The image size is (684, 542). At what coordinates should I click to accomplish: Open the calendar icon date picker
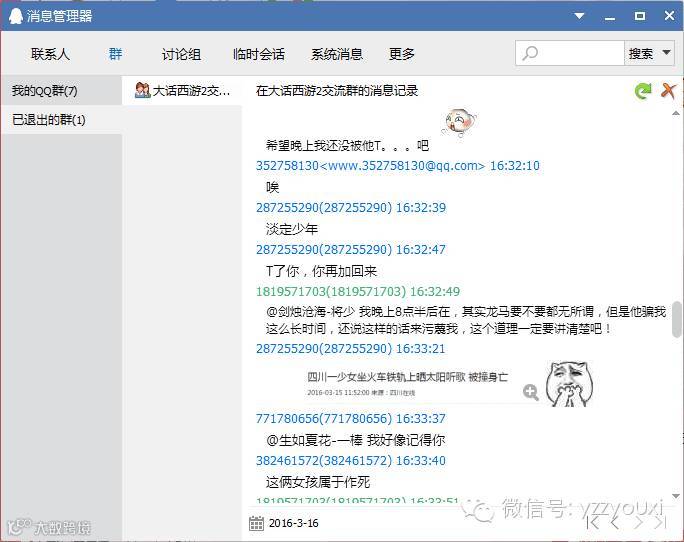click(256, 523)
